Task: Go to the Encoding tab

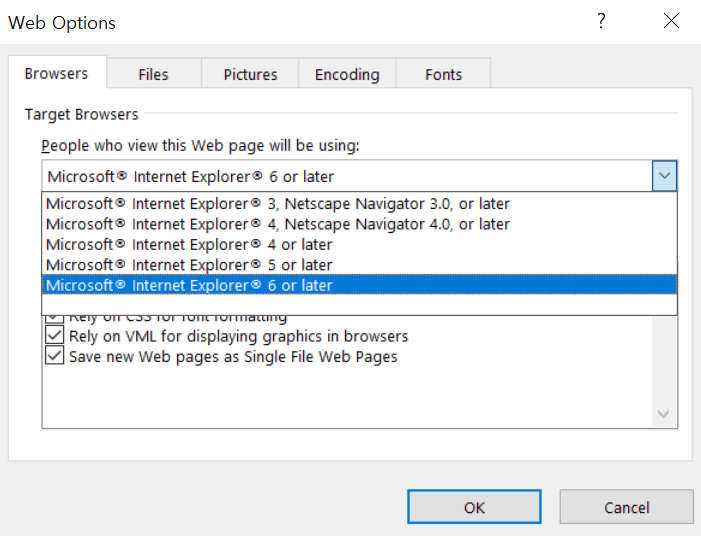Action: [x=347, y=74]
